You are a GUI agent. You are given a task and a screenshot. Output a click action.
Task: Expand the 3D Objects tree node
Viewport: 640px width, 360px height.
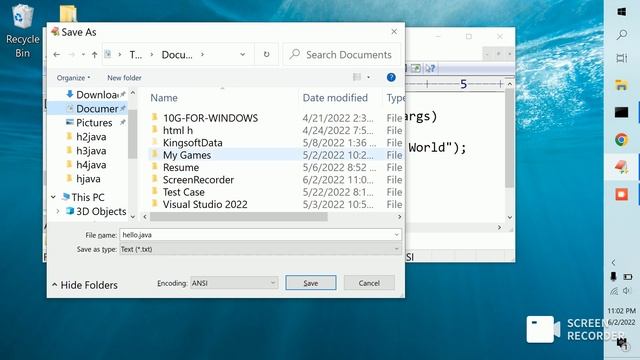click(58, 211)
